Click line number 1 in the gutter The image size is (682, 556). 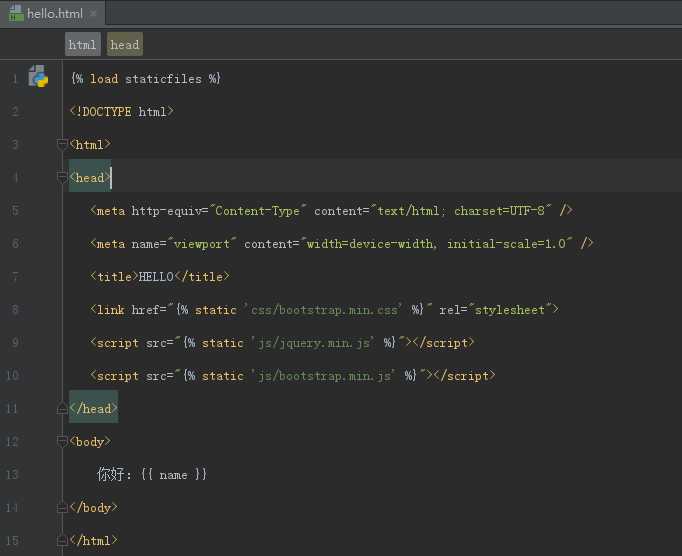[x=15, y=79]
